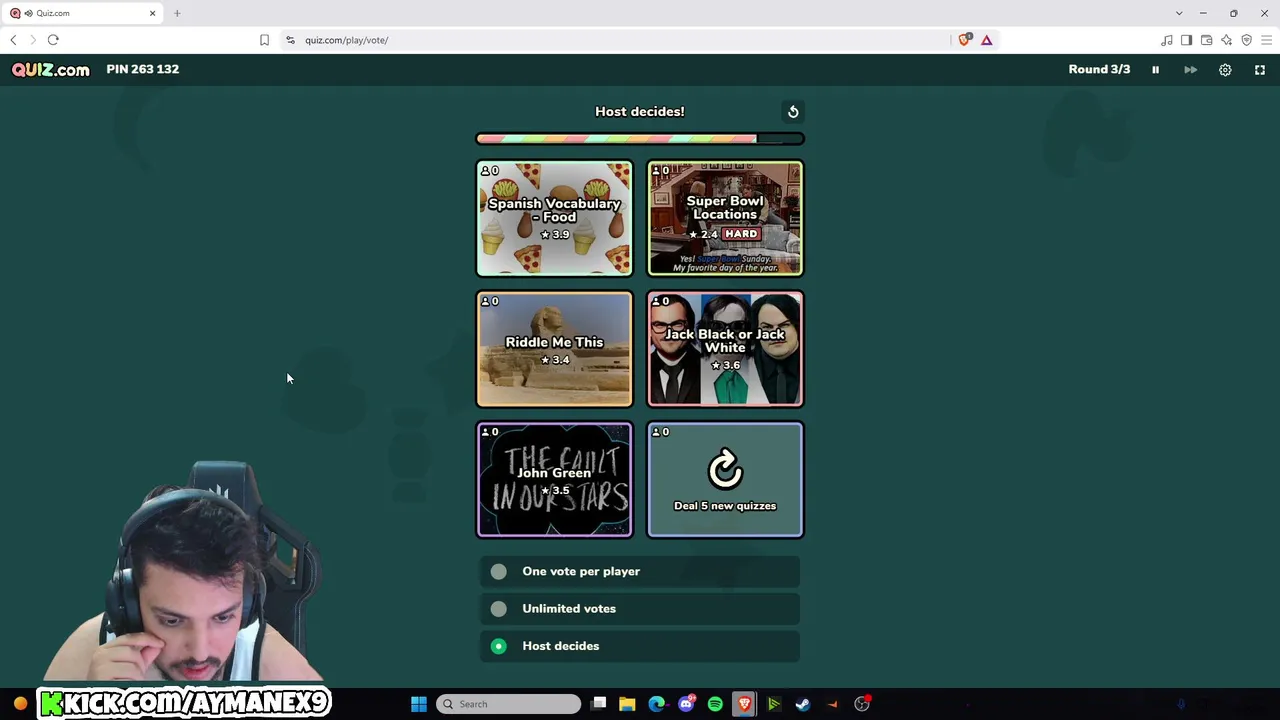Deal 5 new quizzes
The image size is (1280, 720).
(x=725, y=480)
